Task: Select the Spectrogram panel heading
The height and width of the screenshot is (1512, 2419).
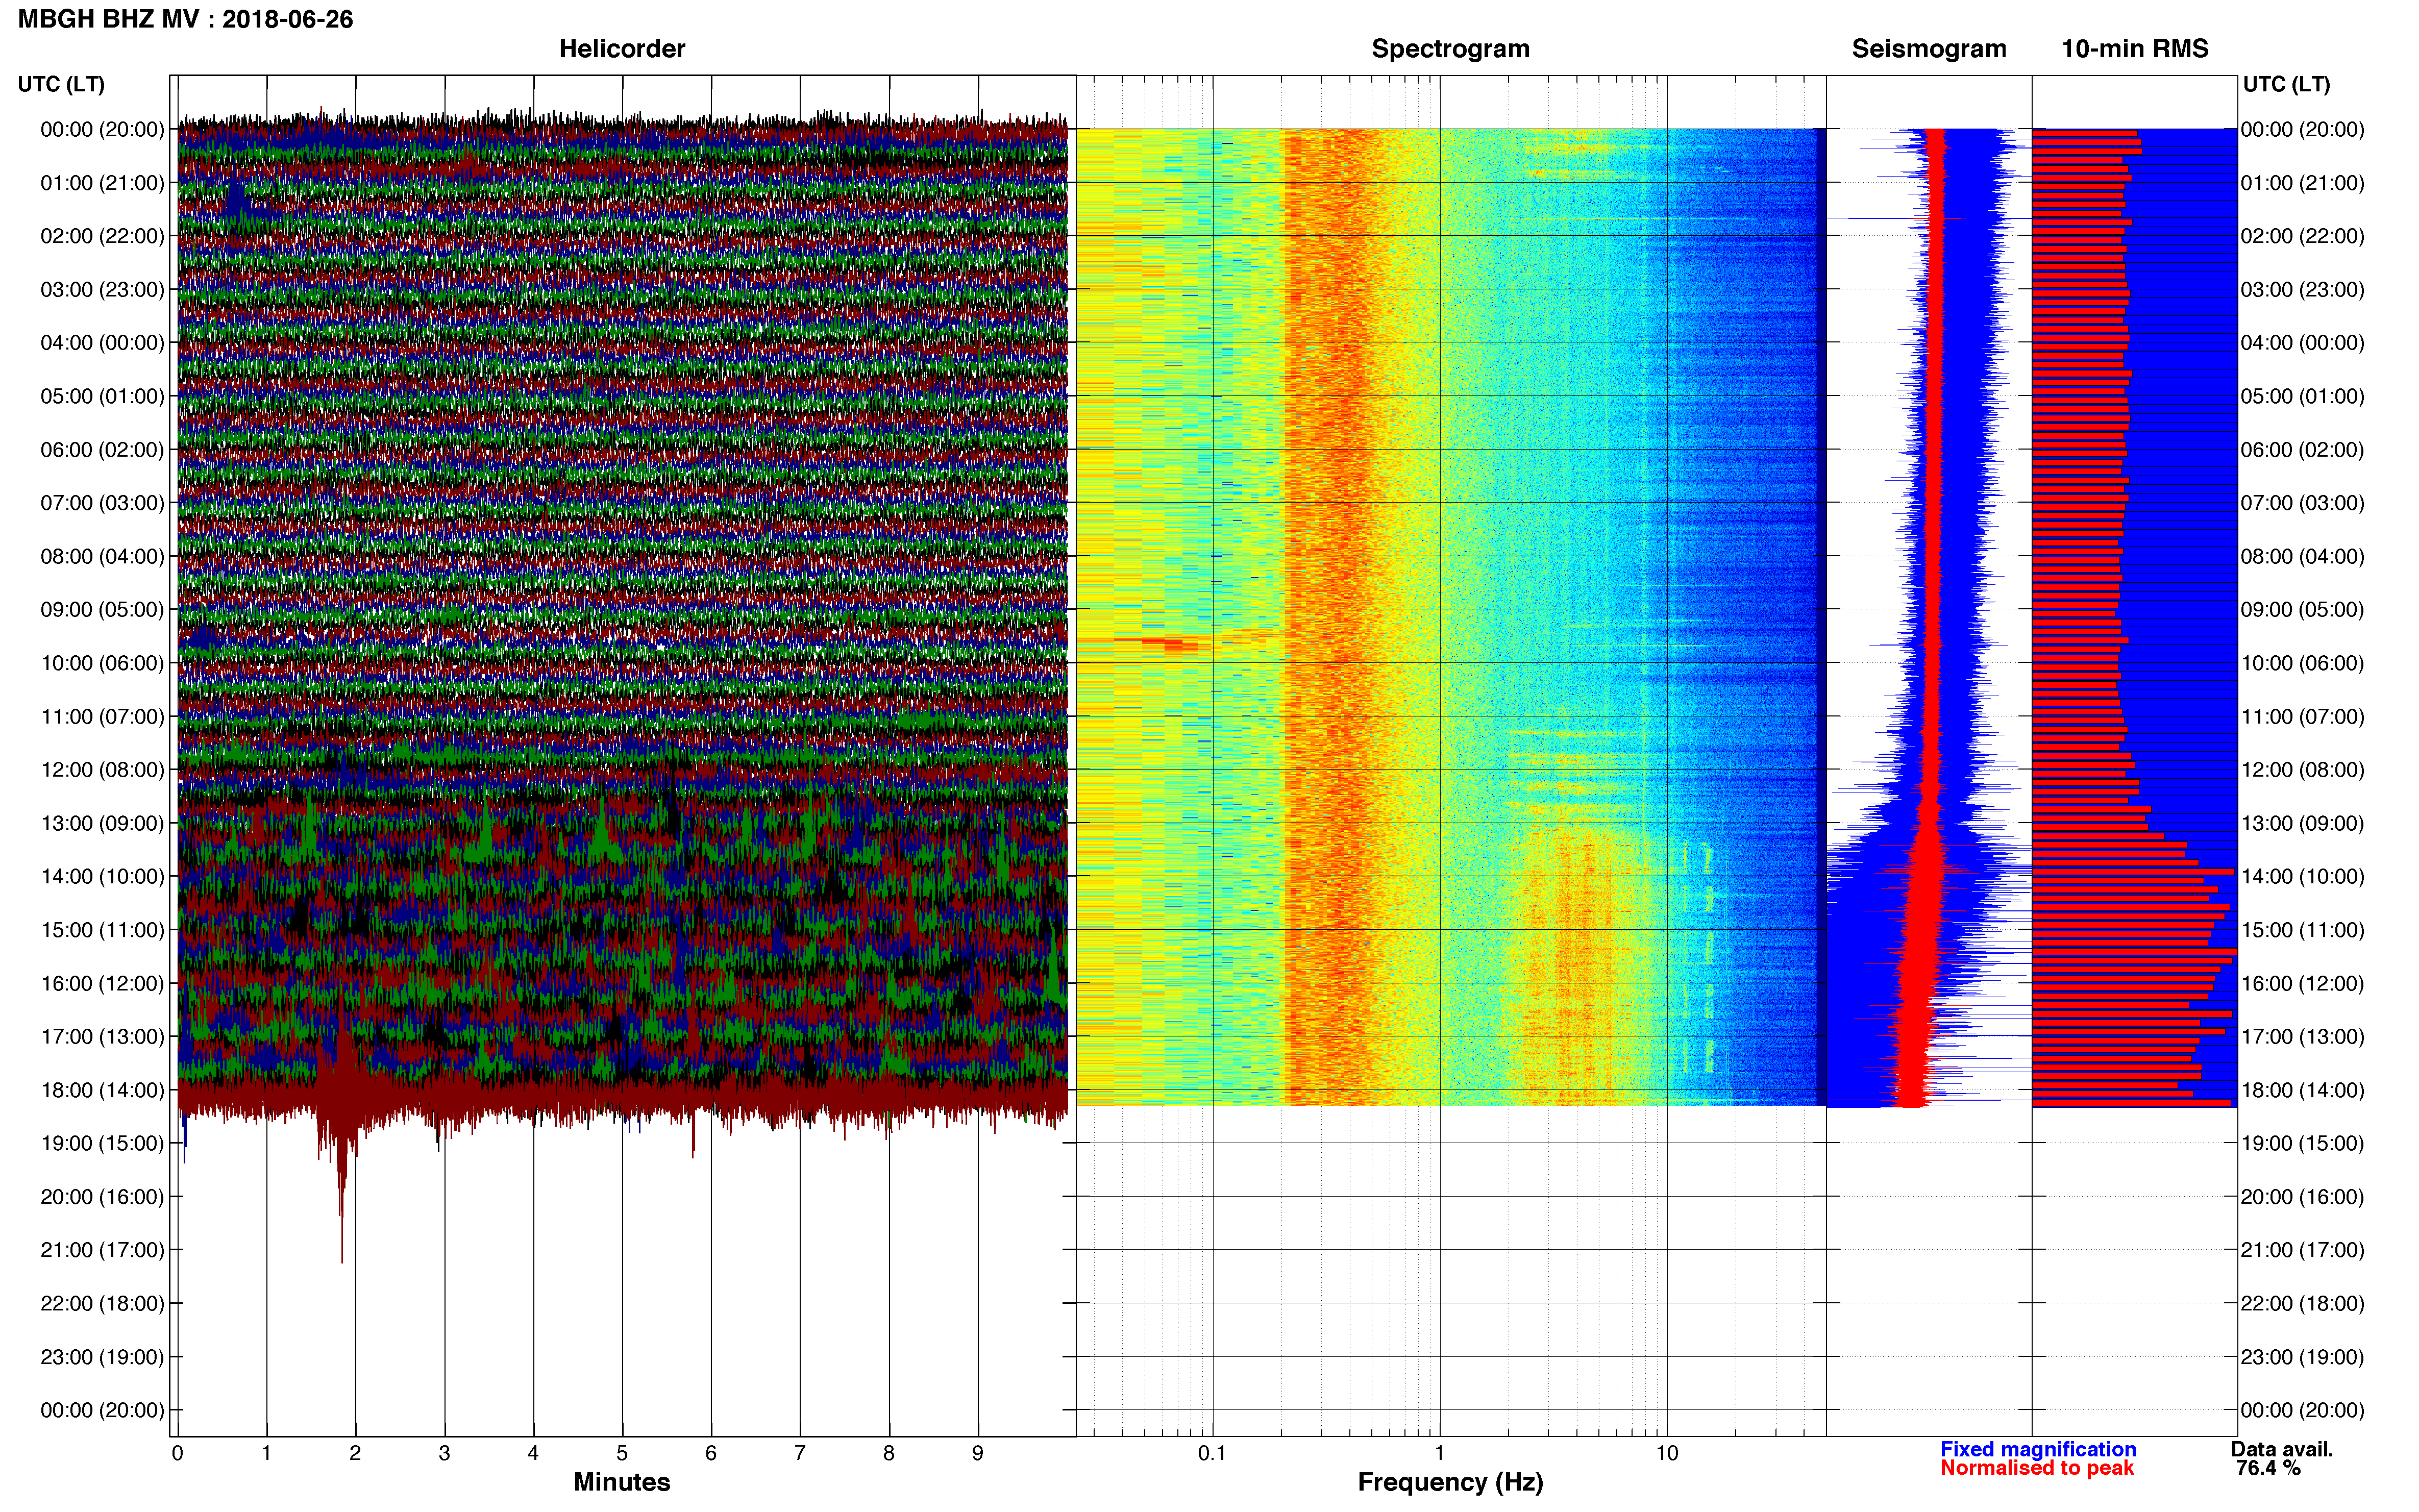Action: 1450,49
